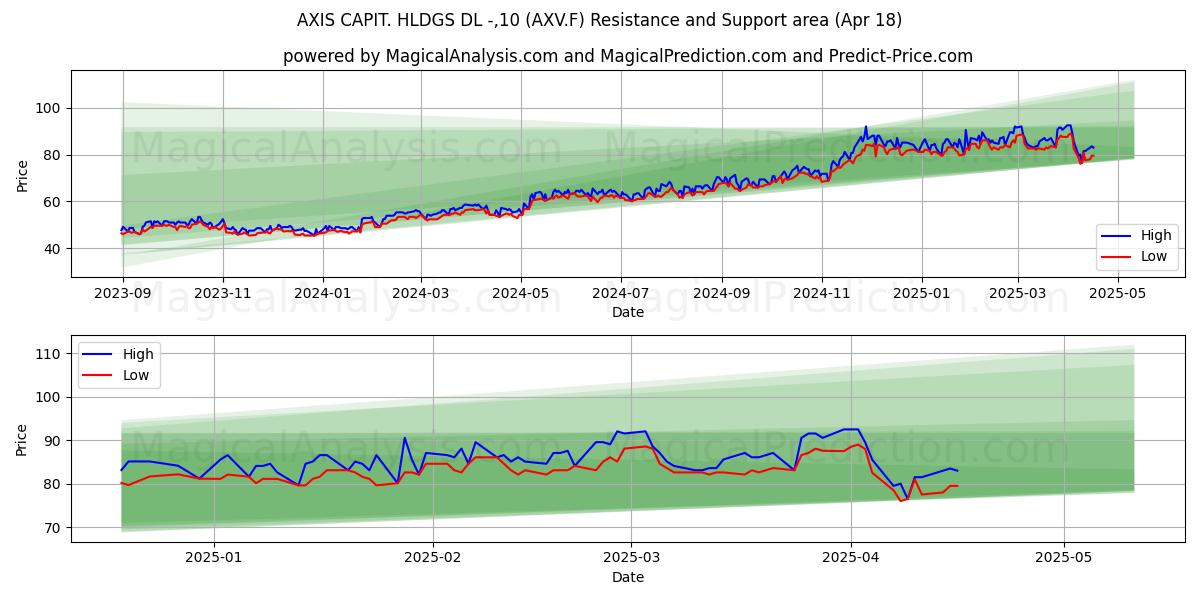This screenshot has height=600, width=1200.
Task: Click the '2025-02' label on bottom chart axis
Action: pos(434,560)
